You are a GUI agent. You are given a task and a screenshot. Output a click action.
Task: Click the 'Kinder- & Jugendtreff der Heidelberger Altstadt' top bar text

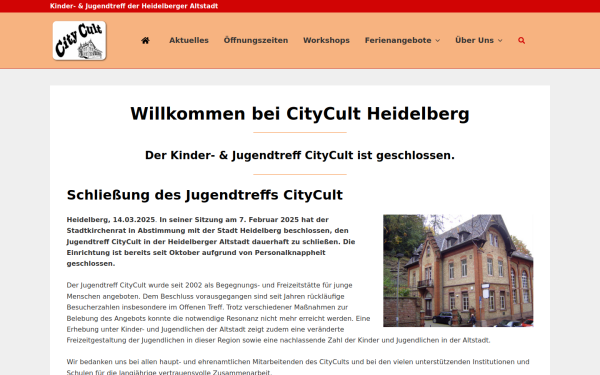pos(134,6)
